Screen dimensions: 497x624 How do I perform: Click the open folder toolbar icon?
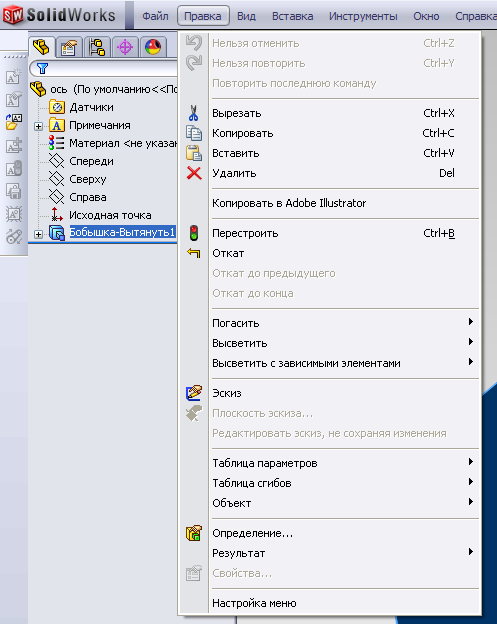pos(14,121)
